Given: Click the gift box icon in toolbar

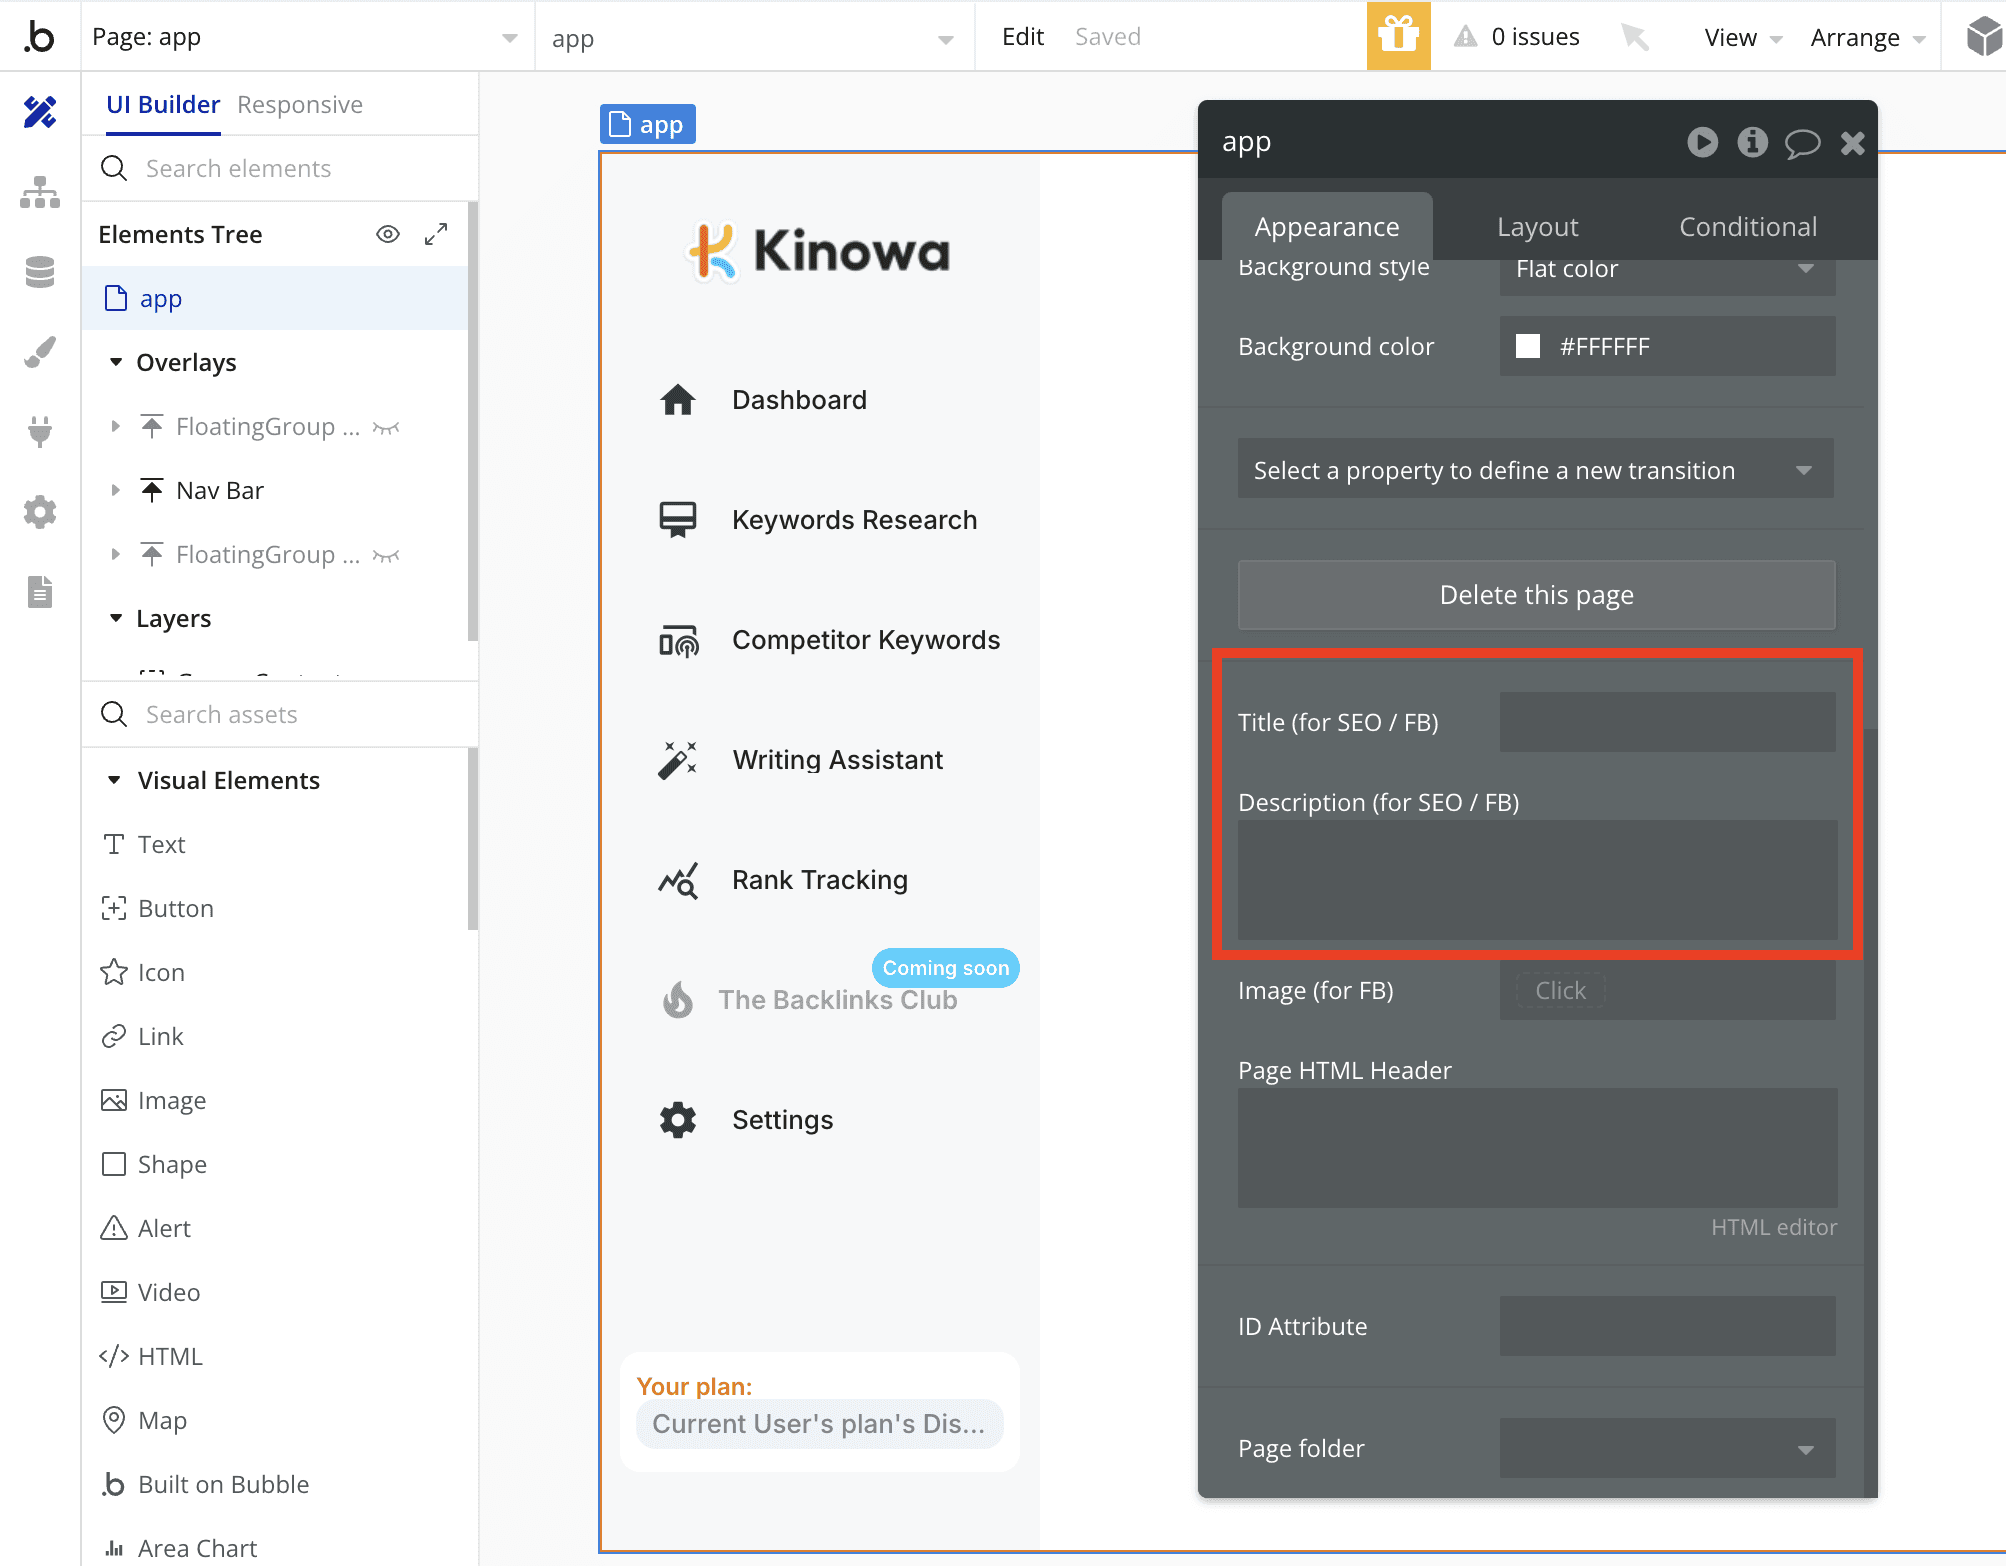Looking at the screenshot, I should tap(1398, 36).
